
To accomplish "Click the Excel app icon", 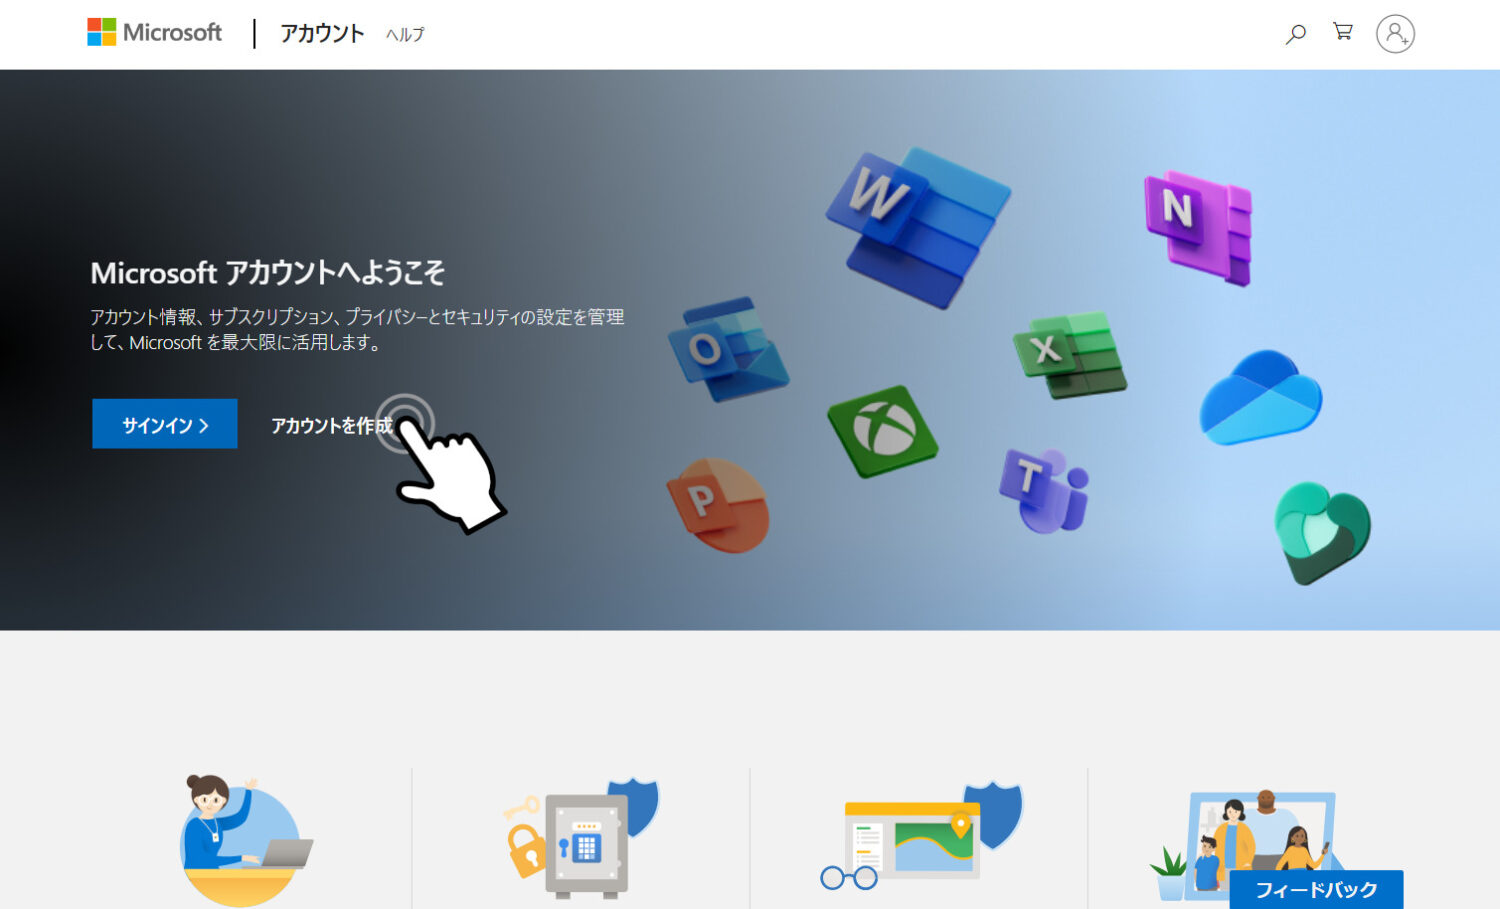I will point(1069,355).
